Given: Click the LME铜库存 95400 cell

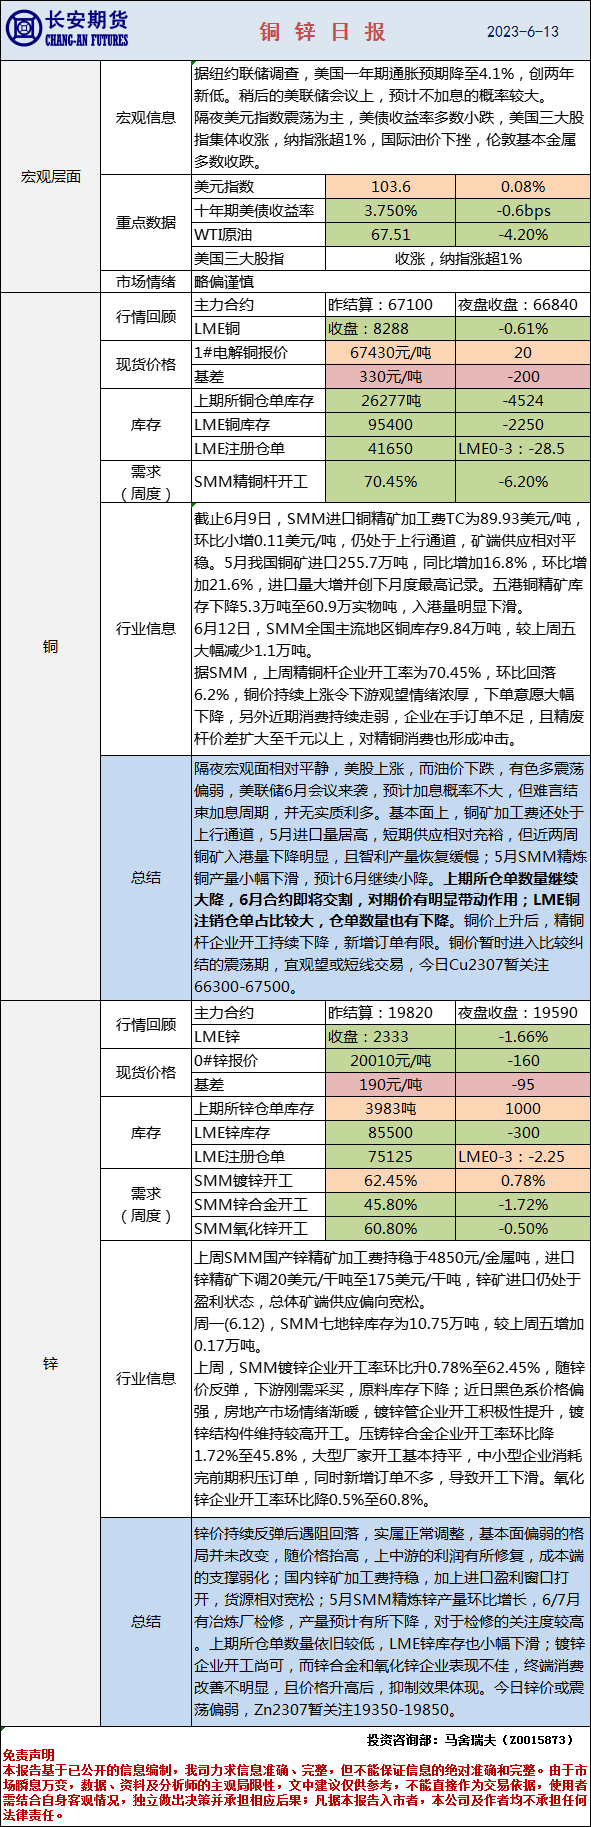Looking at the screenshot, I should pyautogui.click(x=390, y=425).
